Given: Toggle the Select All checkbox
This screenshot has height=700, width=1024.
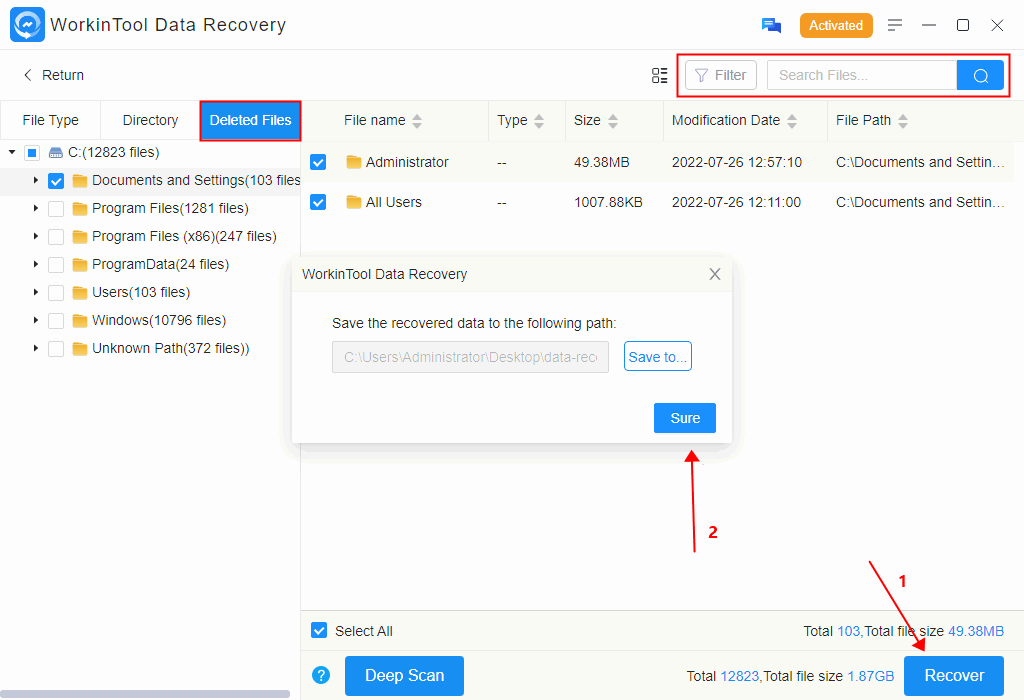Looking at the screenshot, I should tap(319, 631).
